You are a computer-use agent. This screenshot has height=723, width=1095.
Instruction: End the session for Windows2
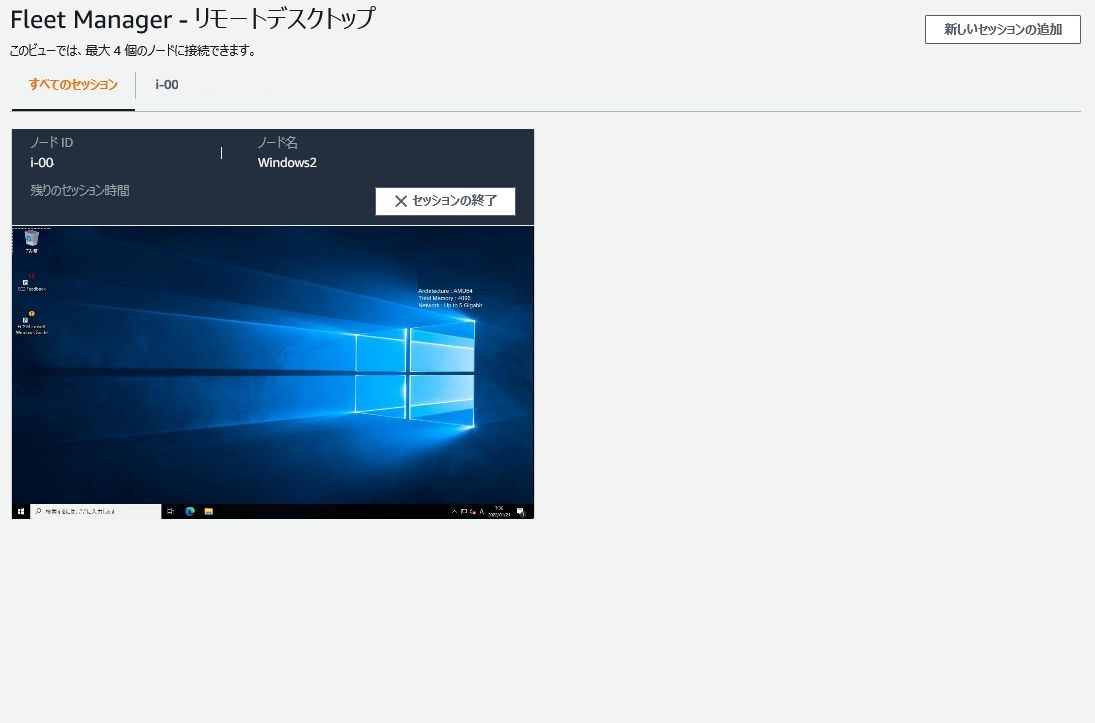[x=446, y=201]
